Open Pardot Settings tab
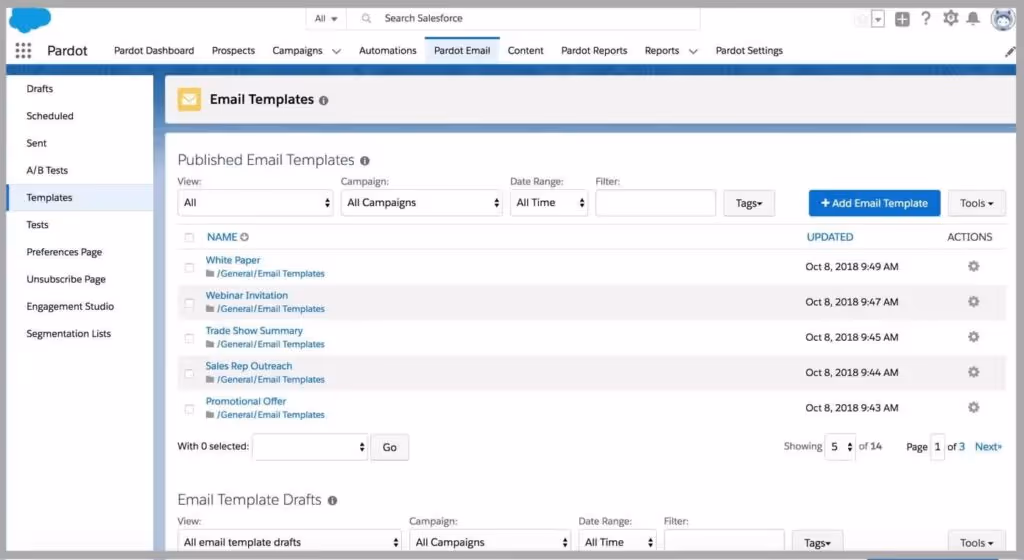Screen dimensions: 1024x560 (x=749, y=50)
